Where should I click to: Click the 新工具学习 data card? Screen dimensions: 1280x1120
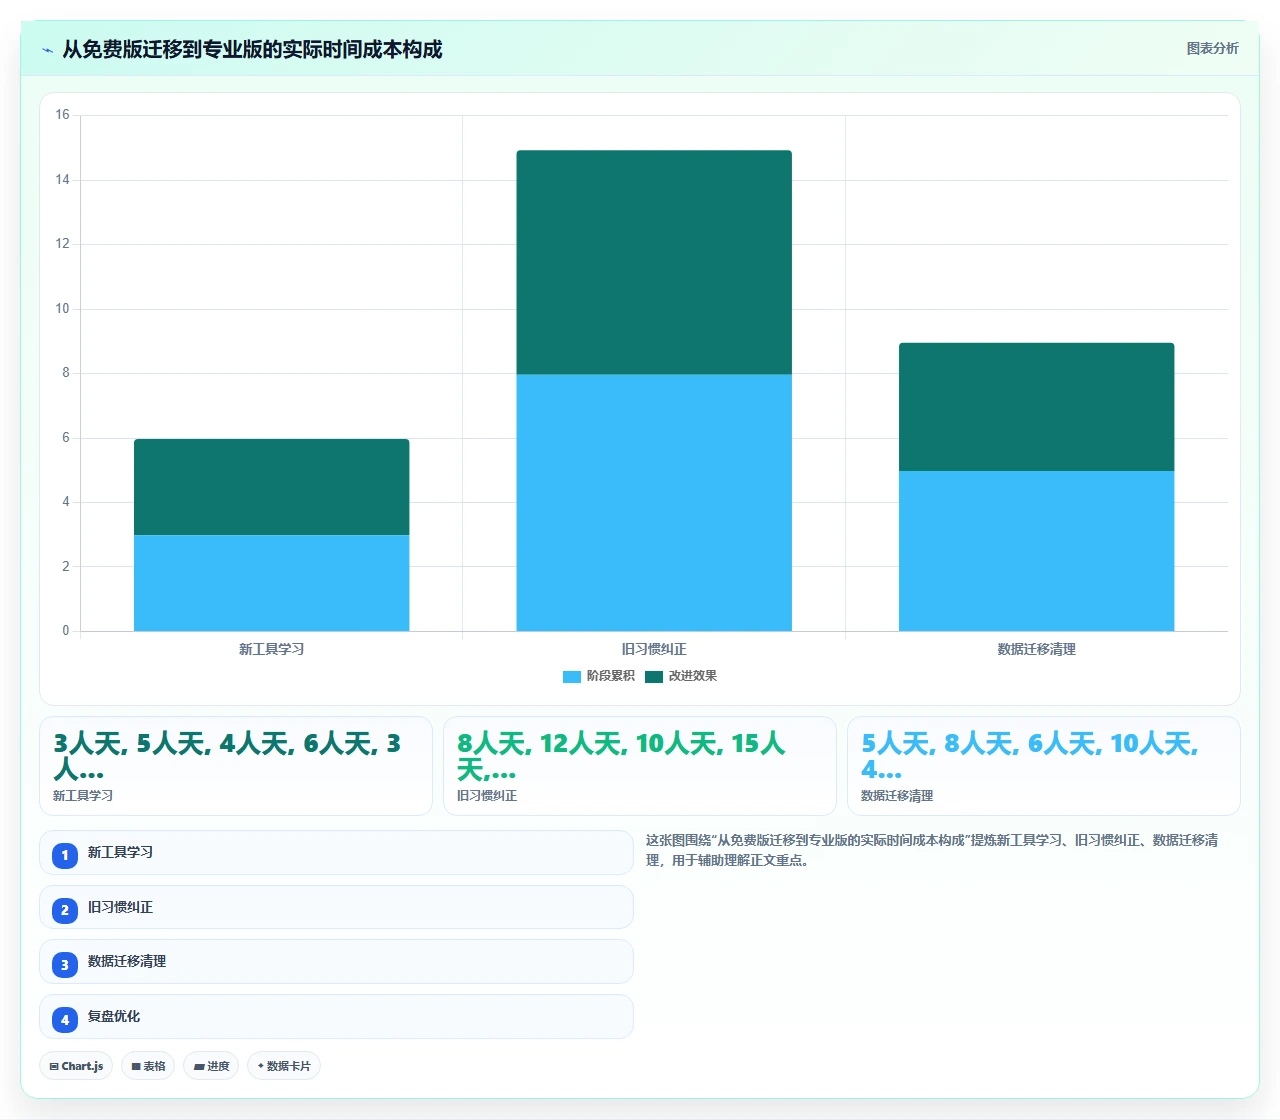236,766
